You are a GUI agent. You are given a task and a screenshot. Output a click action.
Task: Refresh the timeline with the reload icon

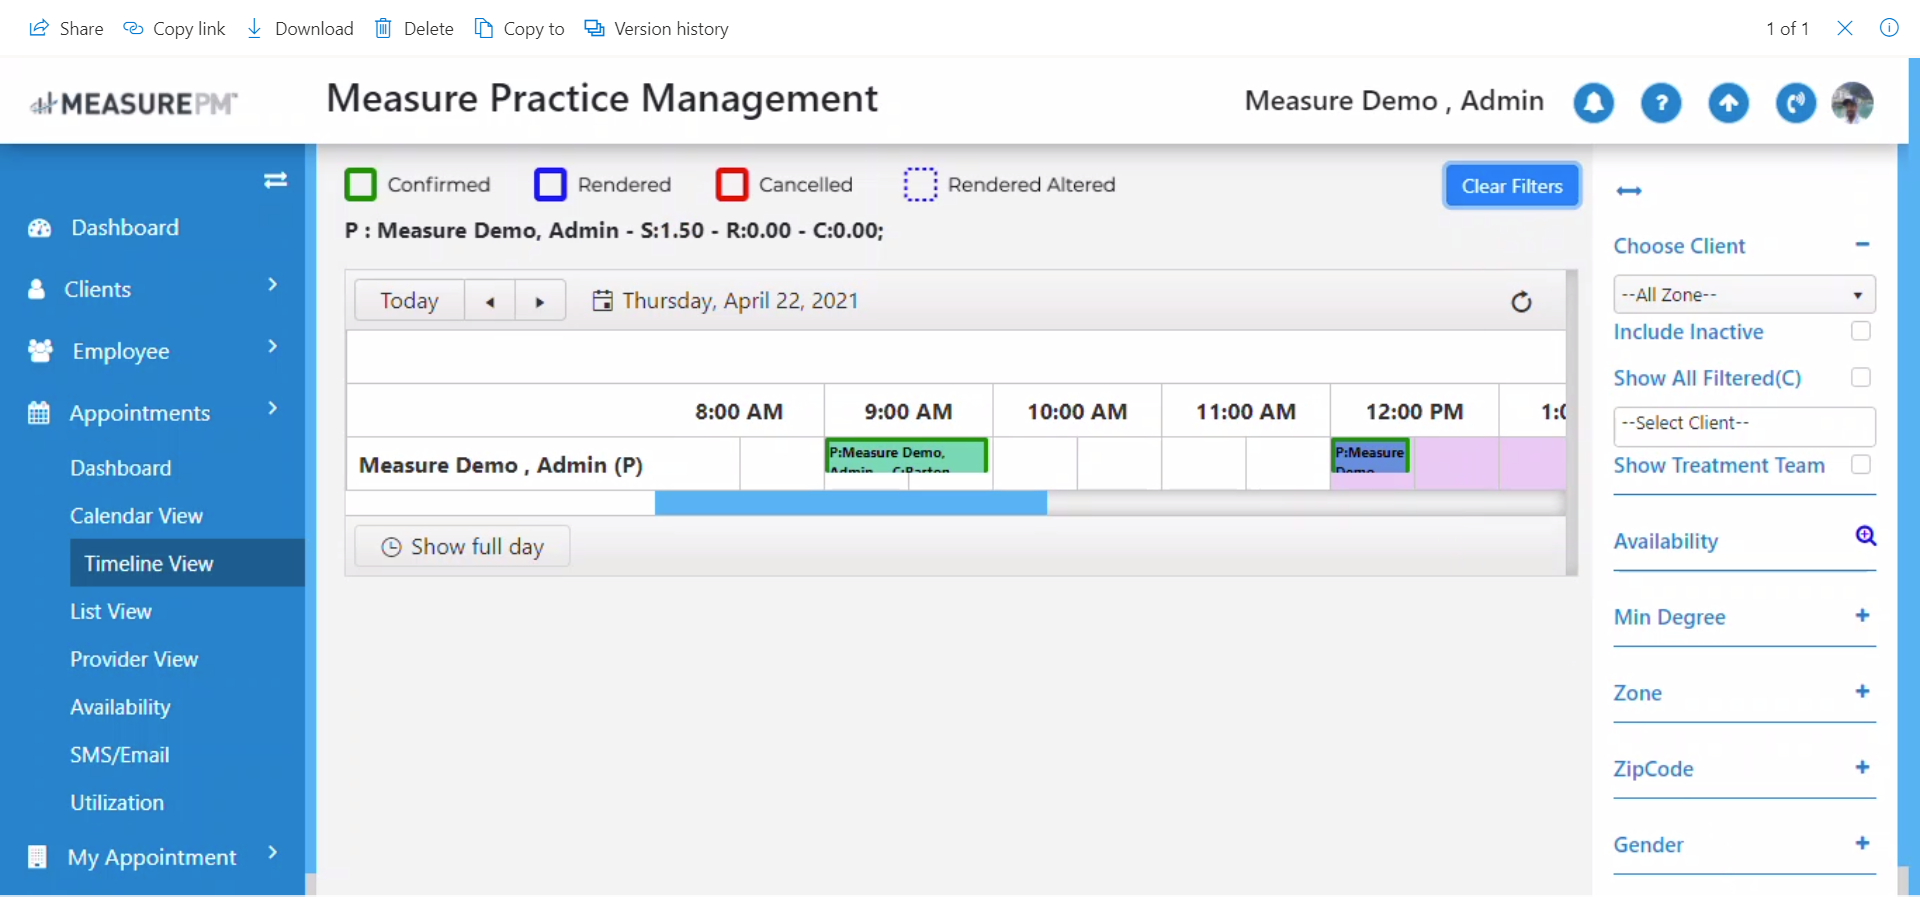pyautogui.click(x=1521, y=302)
